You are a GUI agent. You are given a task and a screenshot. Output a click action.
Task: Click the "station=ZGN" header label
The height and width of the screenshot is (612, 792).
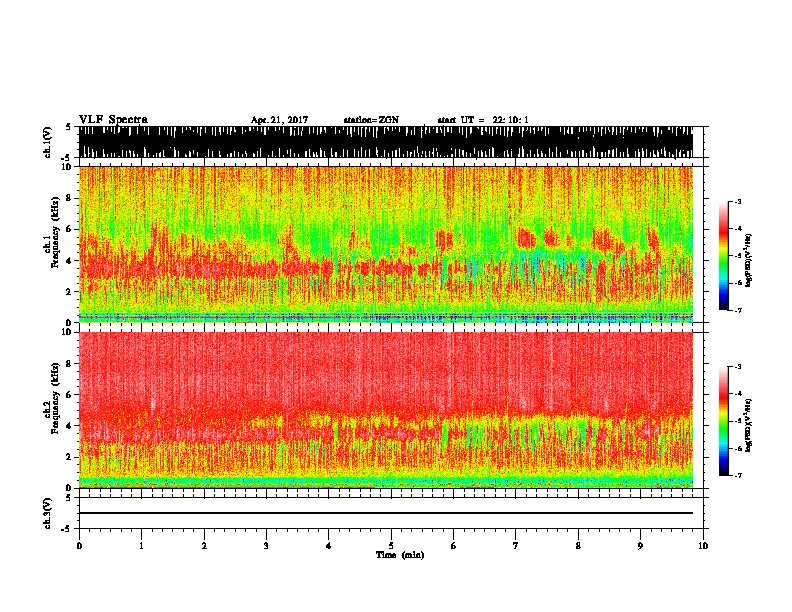(x=371, y=120)
